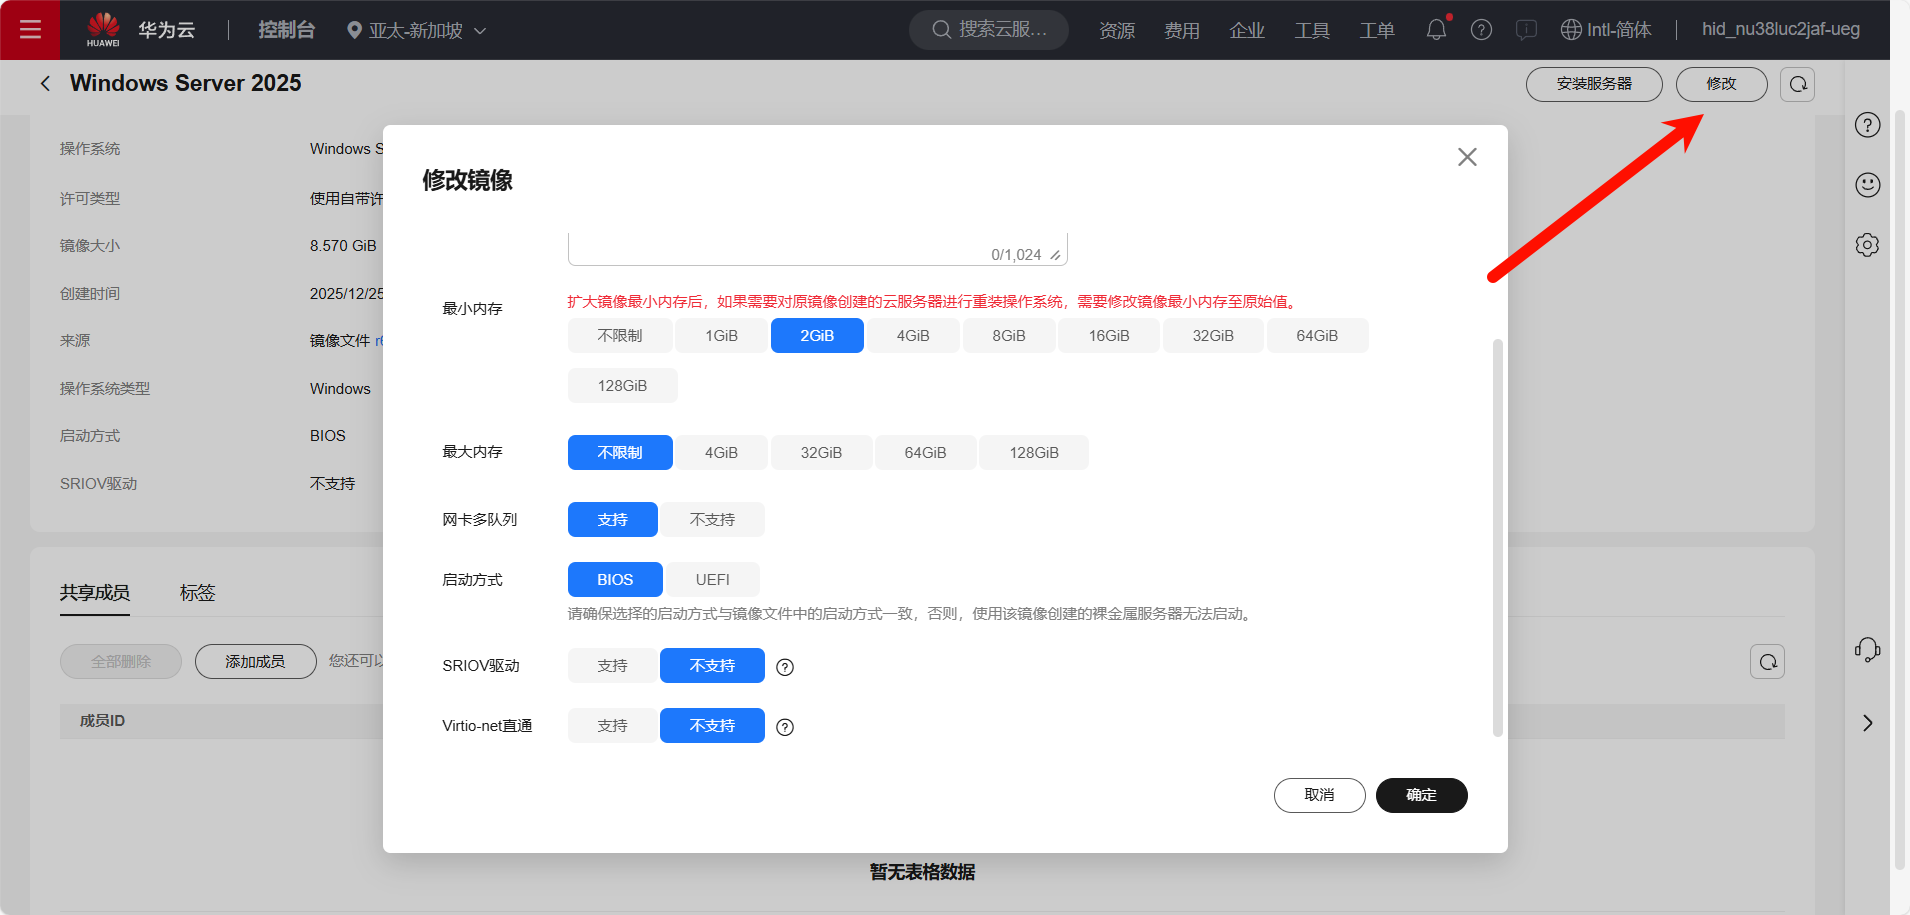Open the 亚太-新加坡 region dropdown
The height and width of the screenshot is (915, 1910).
click(415, 29)
